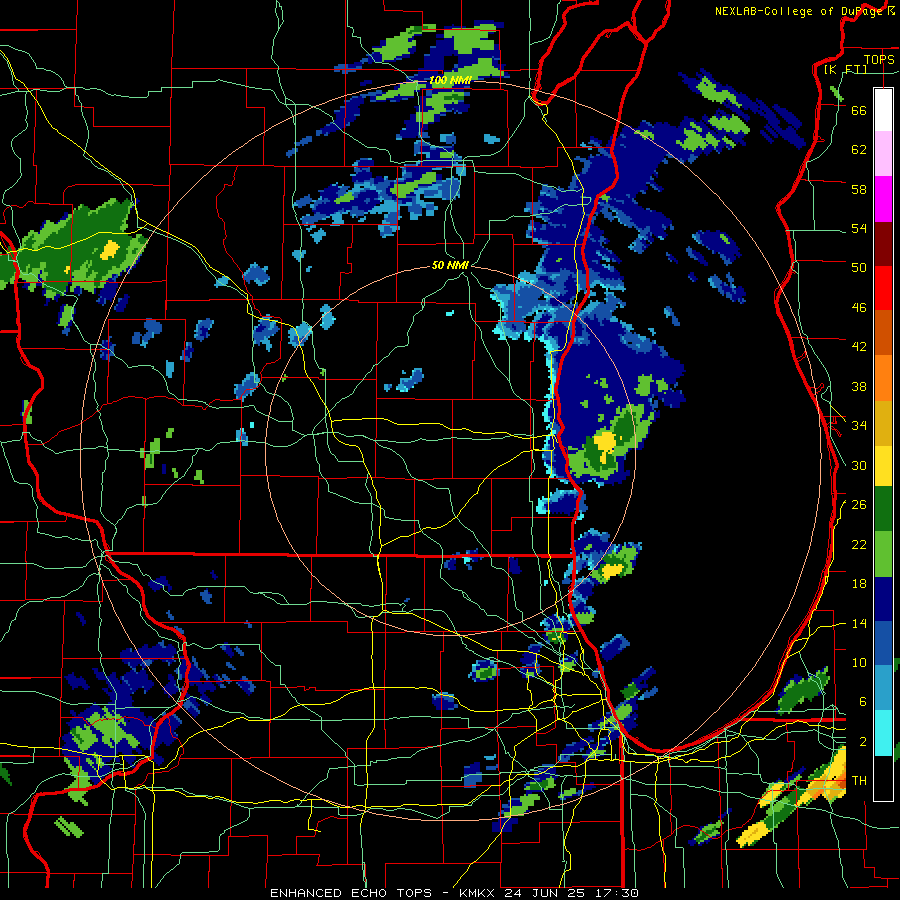900x900 pixels.
Task: Click the black threshold legend band
Action: point(883,778)
